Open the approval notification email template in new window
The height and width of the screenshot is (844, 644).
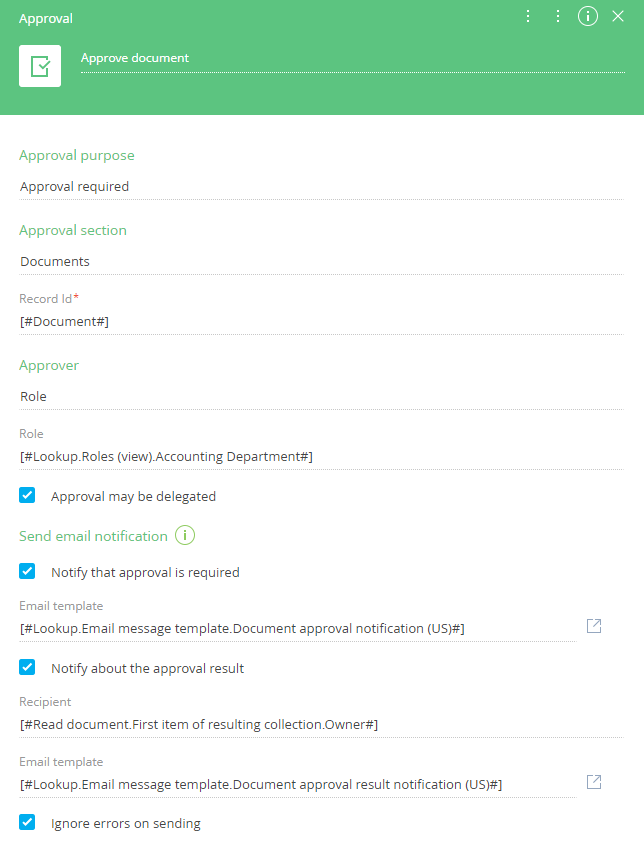[x=594, y=625]
